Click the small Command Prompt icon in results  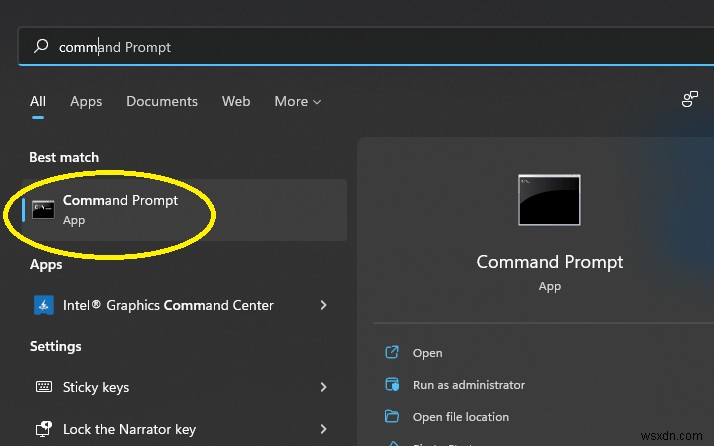[x=43, y=210]
